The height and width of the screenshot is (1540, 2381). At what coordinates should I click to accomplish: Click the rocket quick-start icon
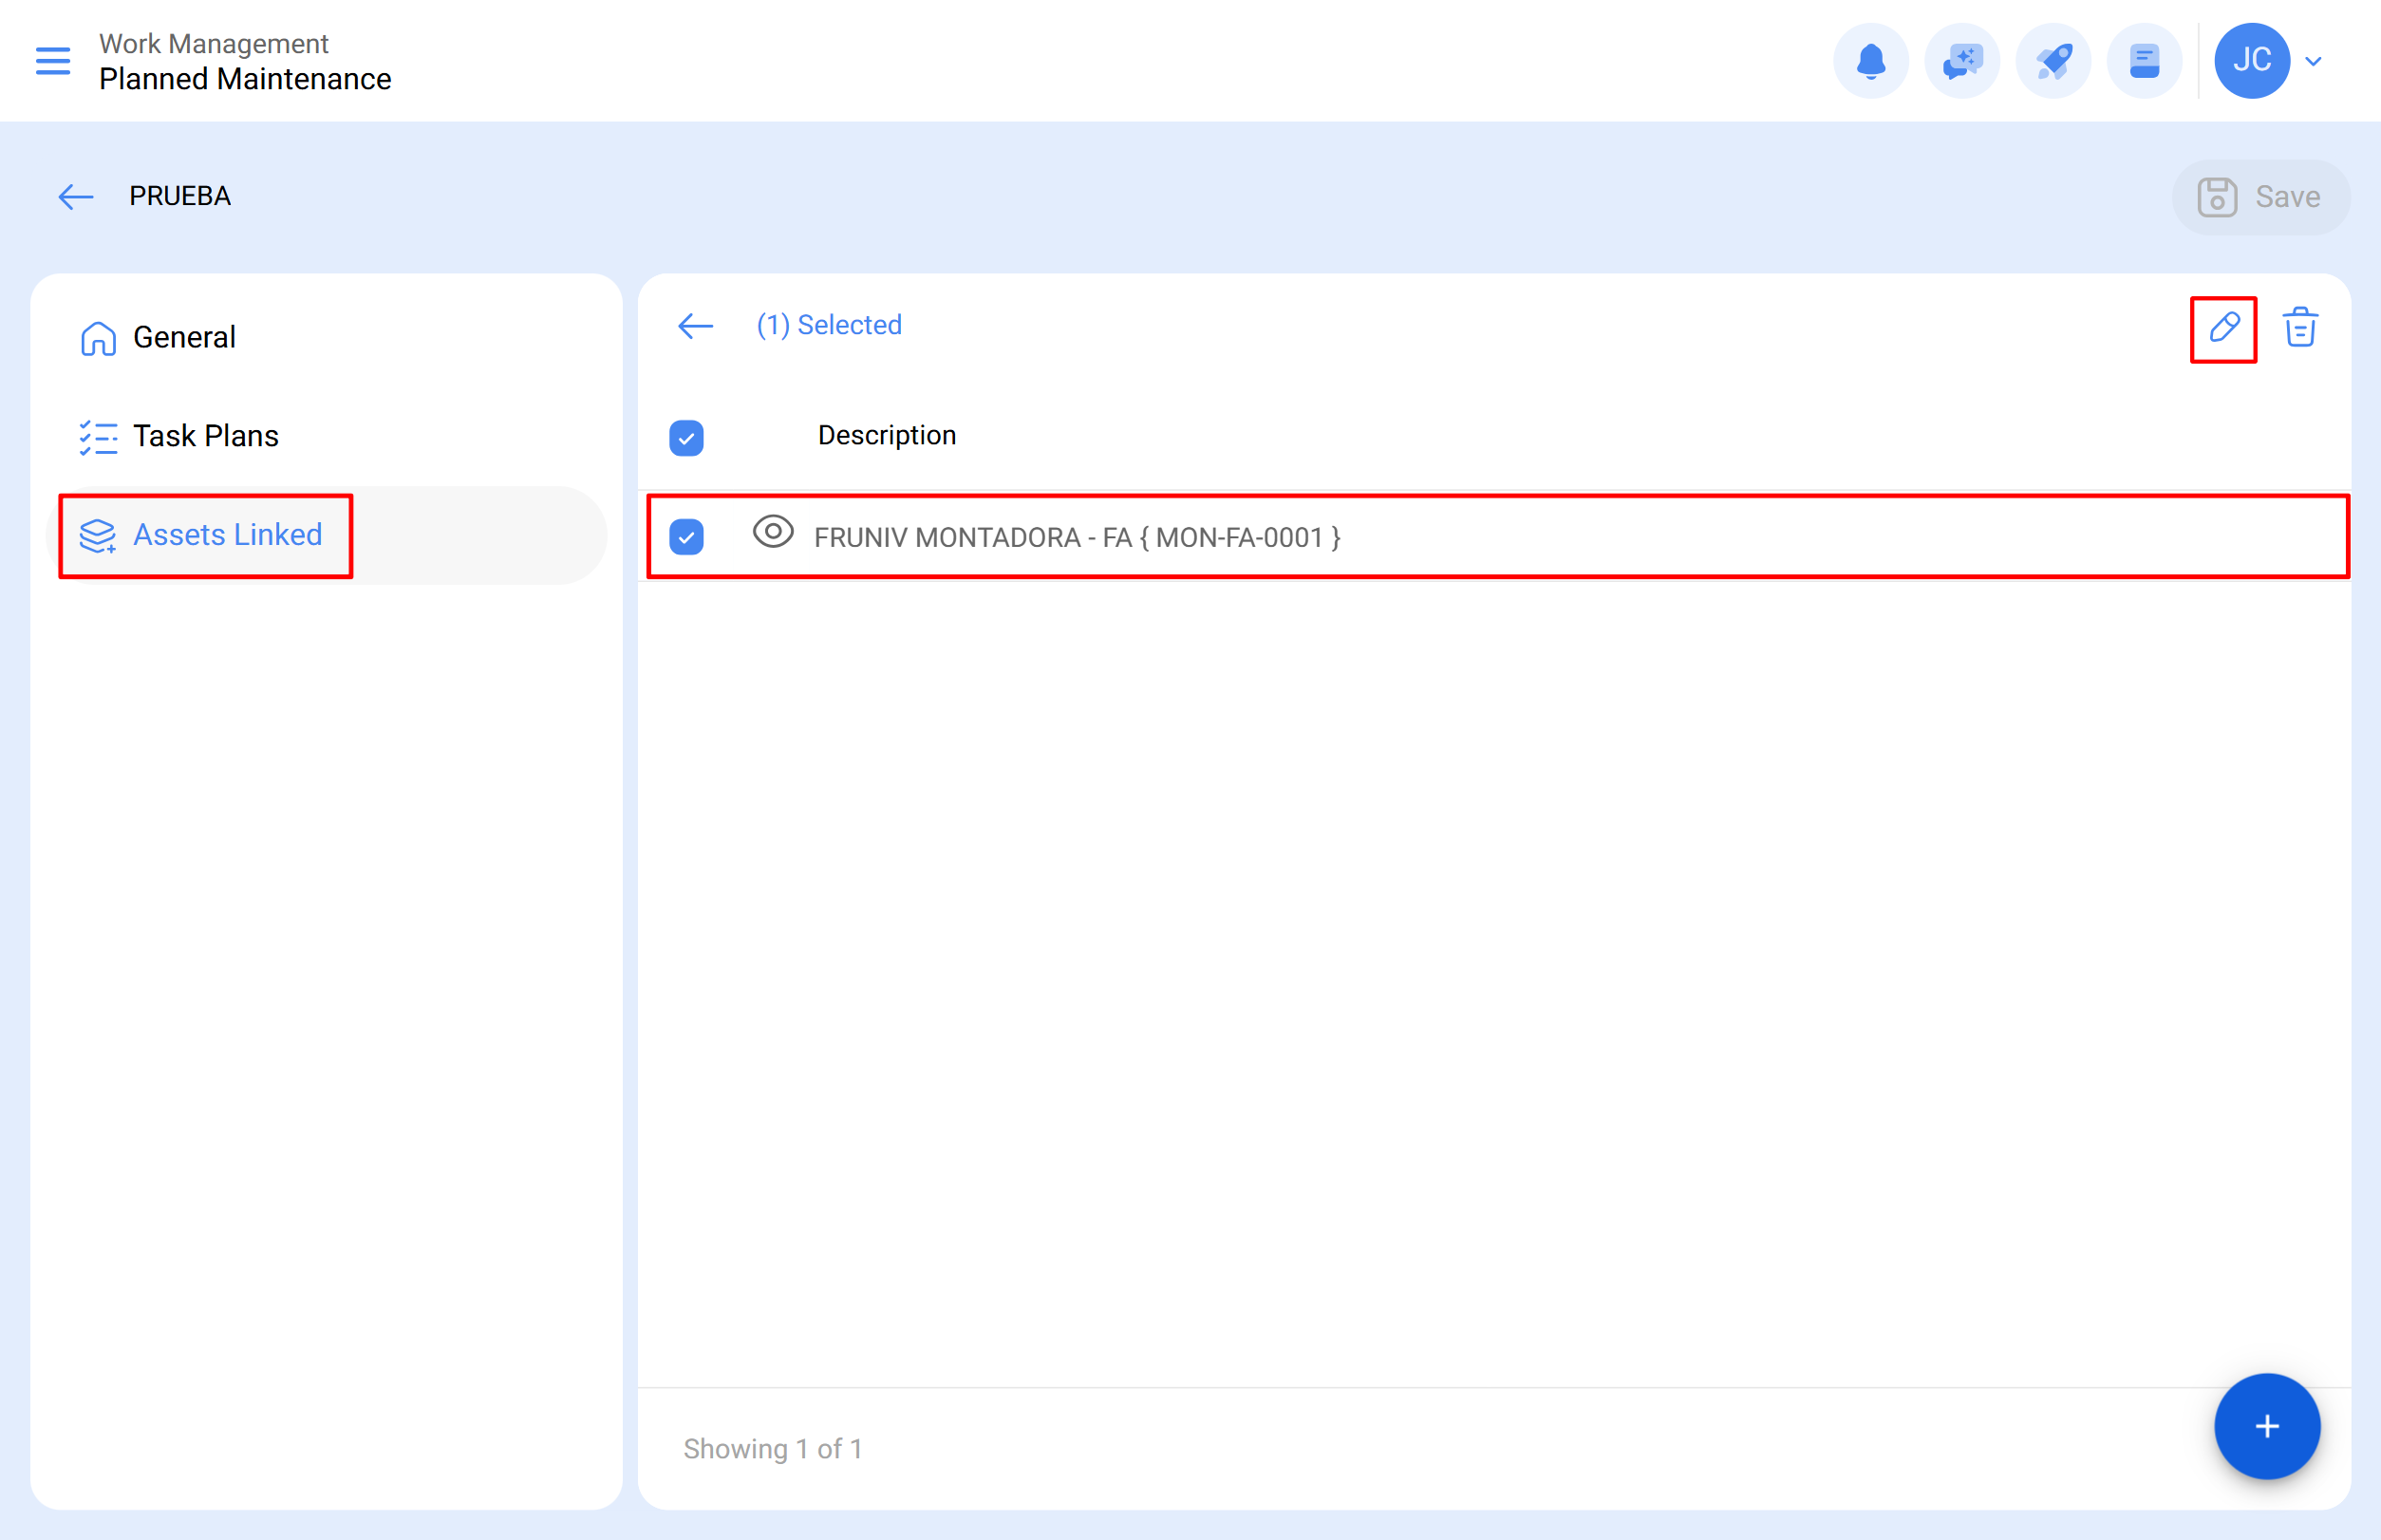2053,60
